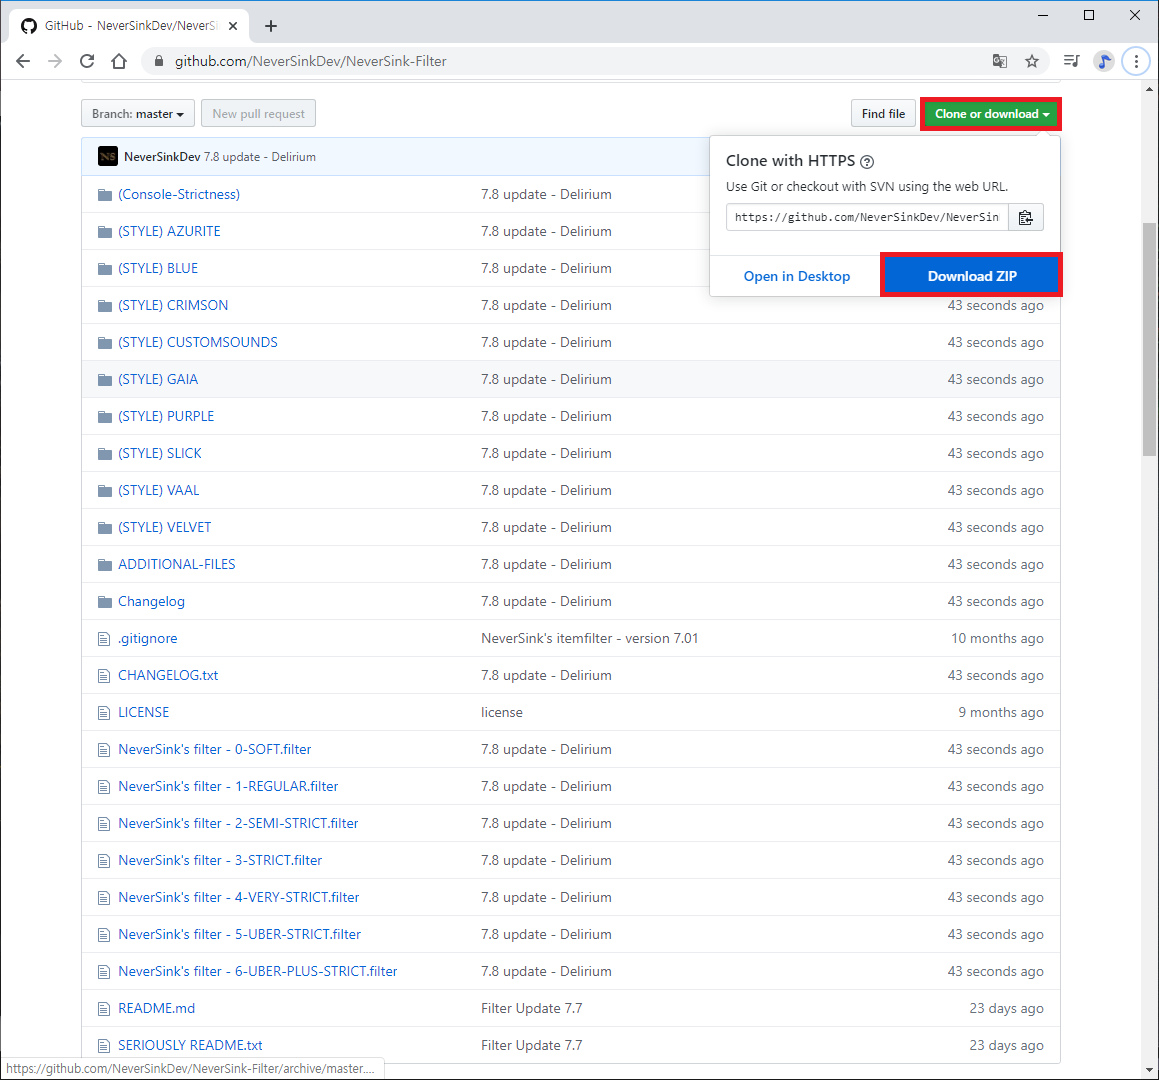Click file icon next to .gitignore
1159x1080 pixels.
104,639
